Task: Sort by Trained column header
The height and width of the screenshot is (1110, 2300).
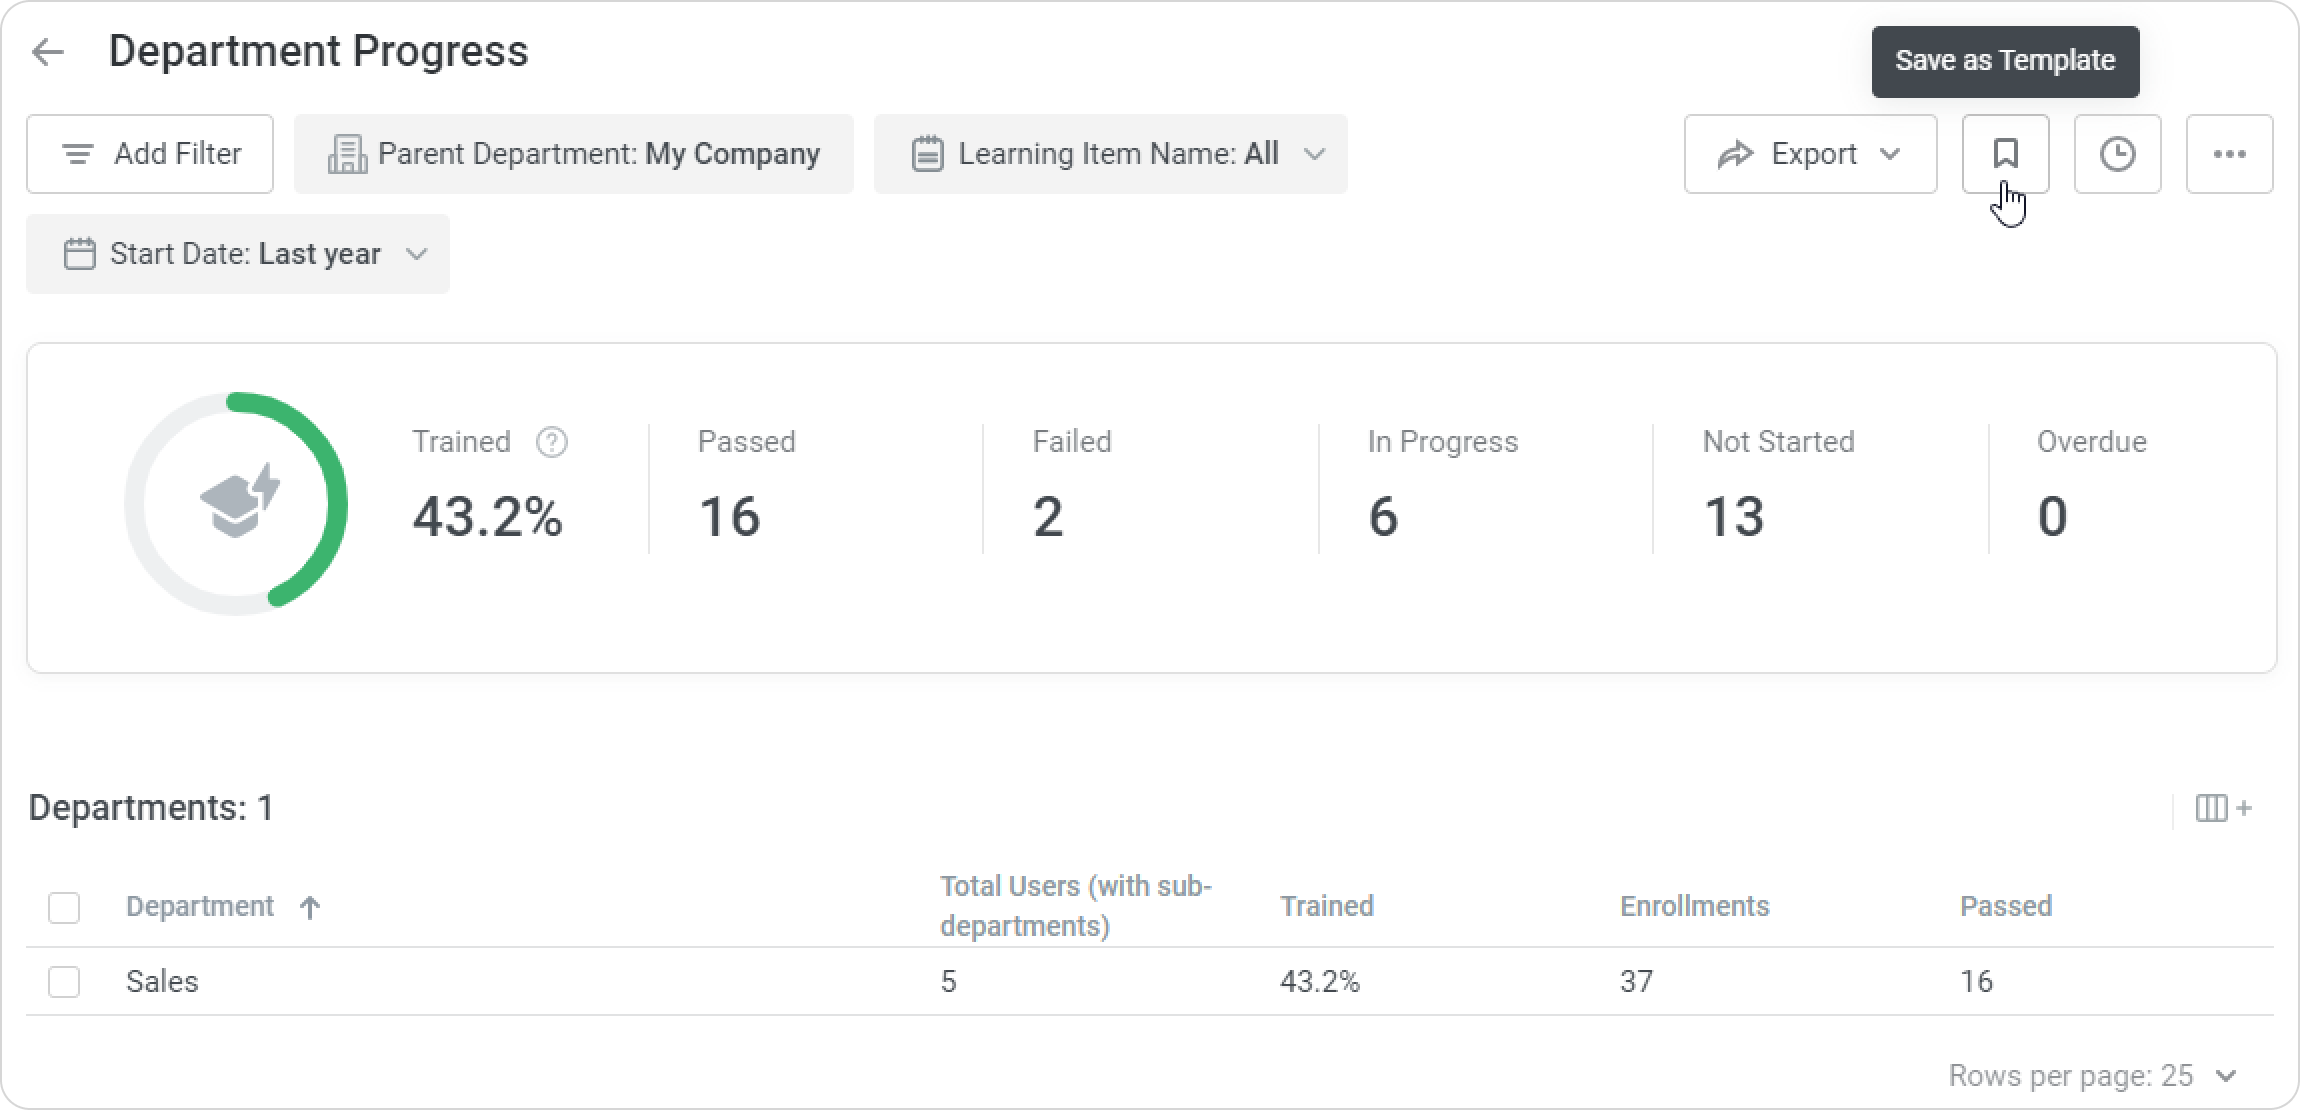Action: pos(1326,906)
